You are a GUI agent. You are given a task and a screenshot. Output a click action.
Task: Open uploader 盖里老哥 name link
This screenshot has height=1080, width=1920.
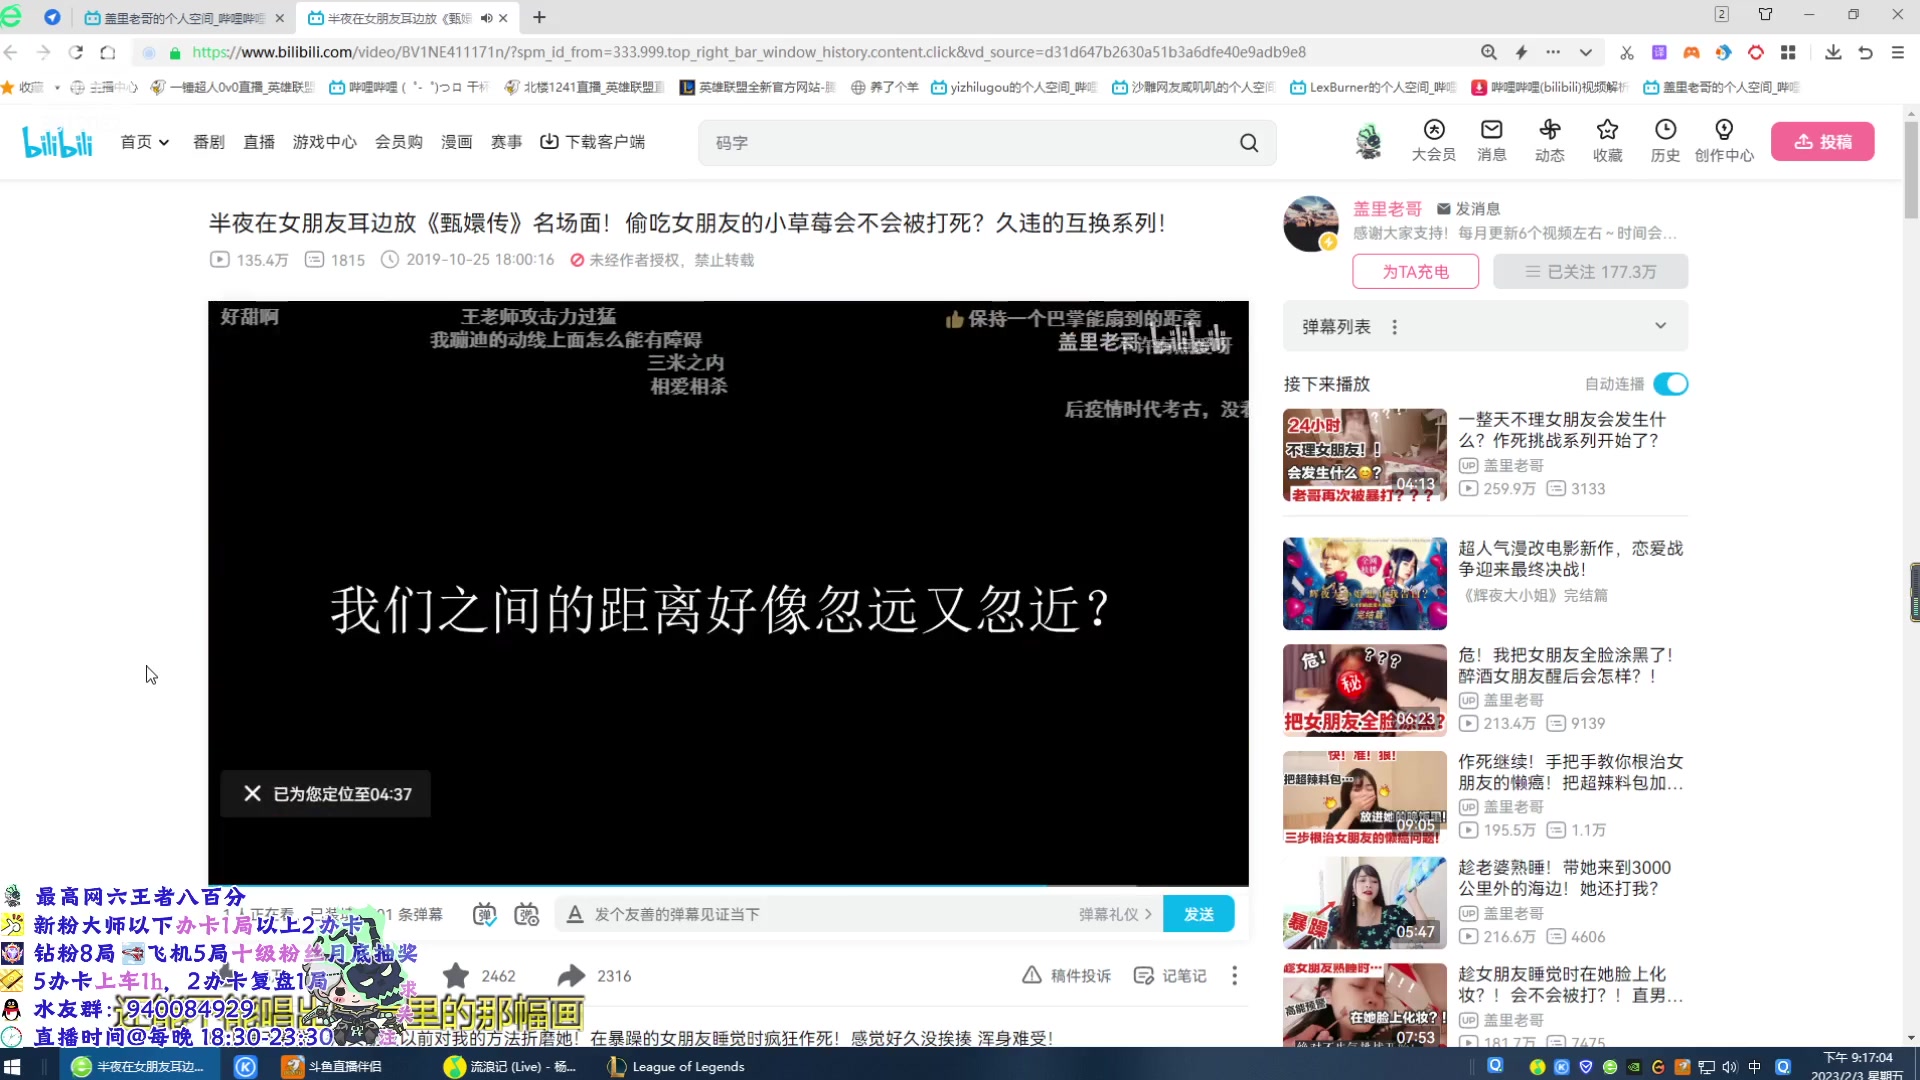(x=1387, y=209)
